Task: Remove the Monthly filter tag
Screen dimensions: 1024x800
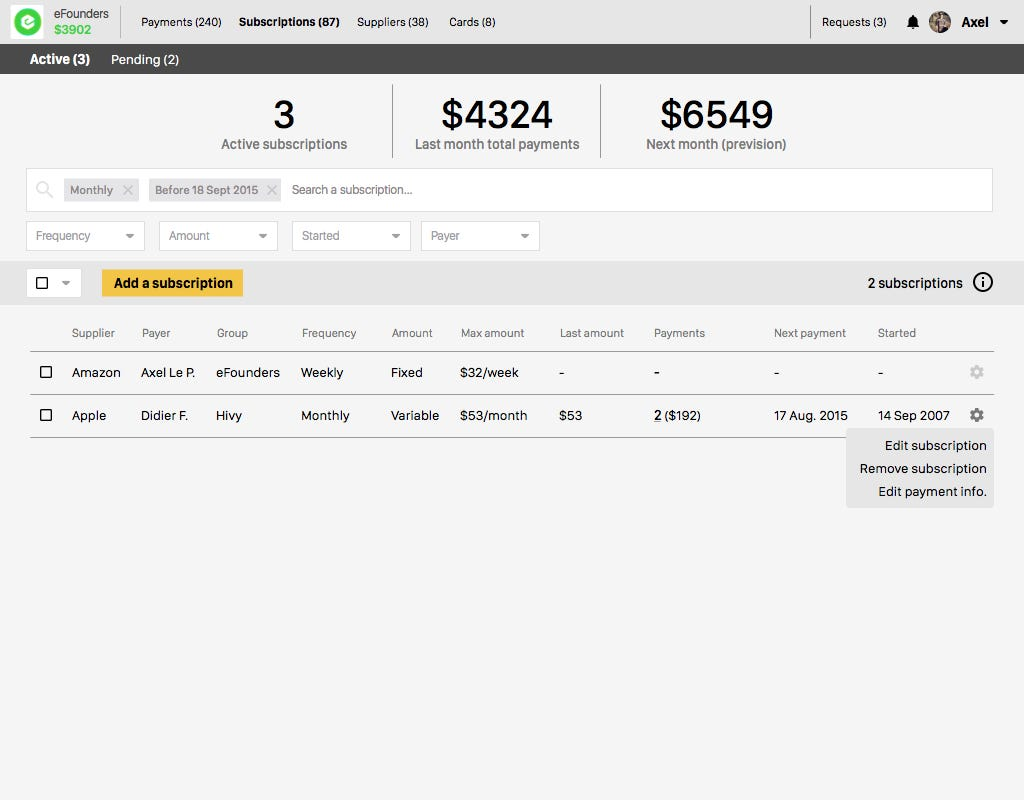Action: 128,190
